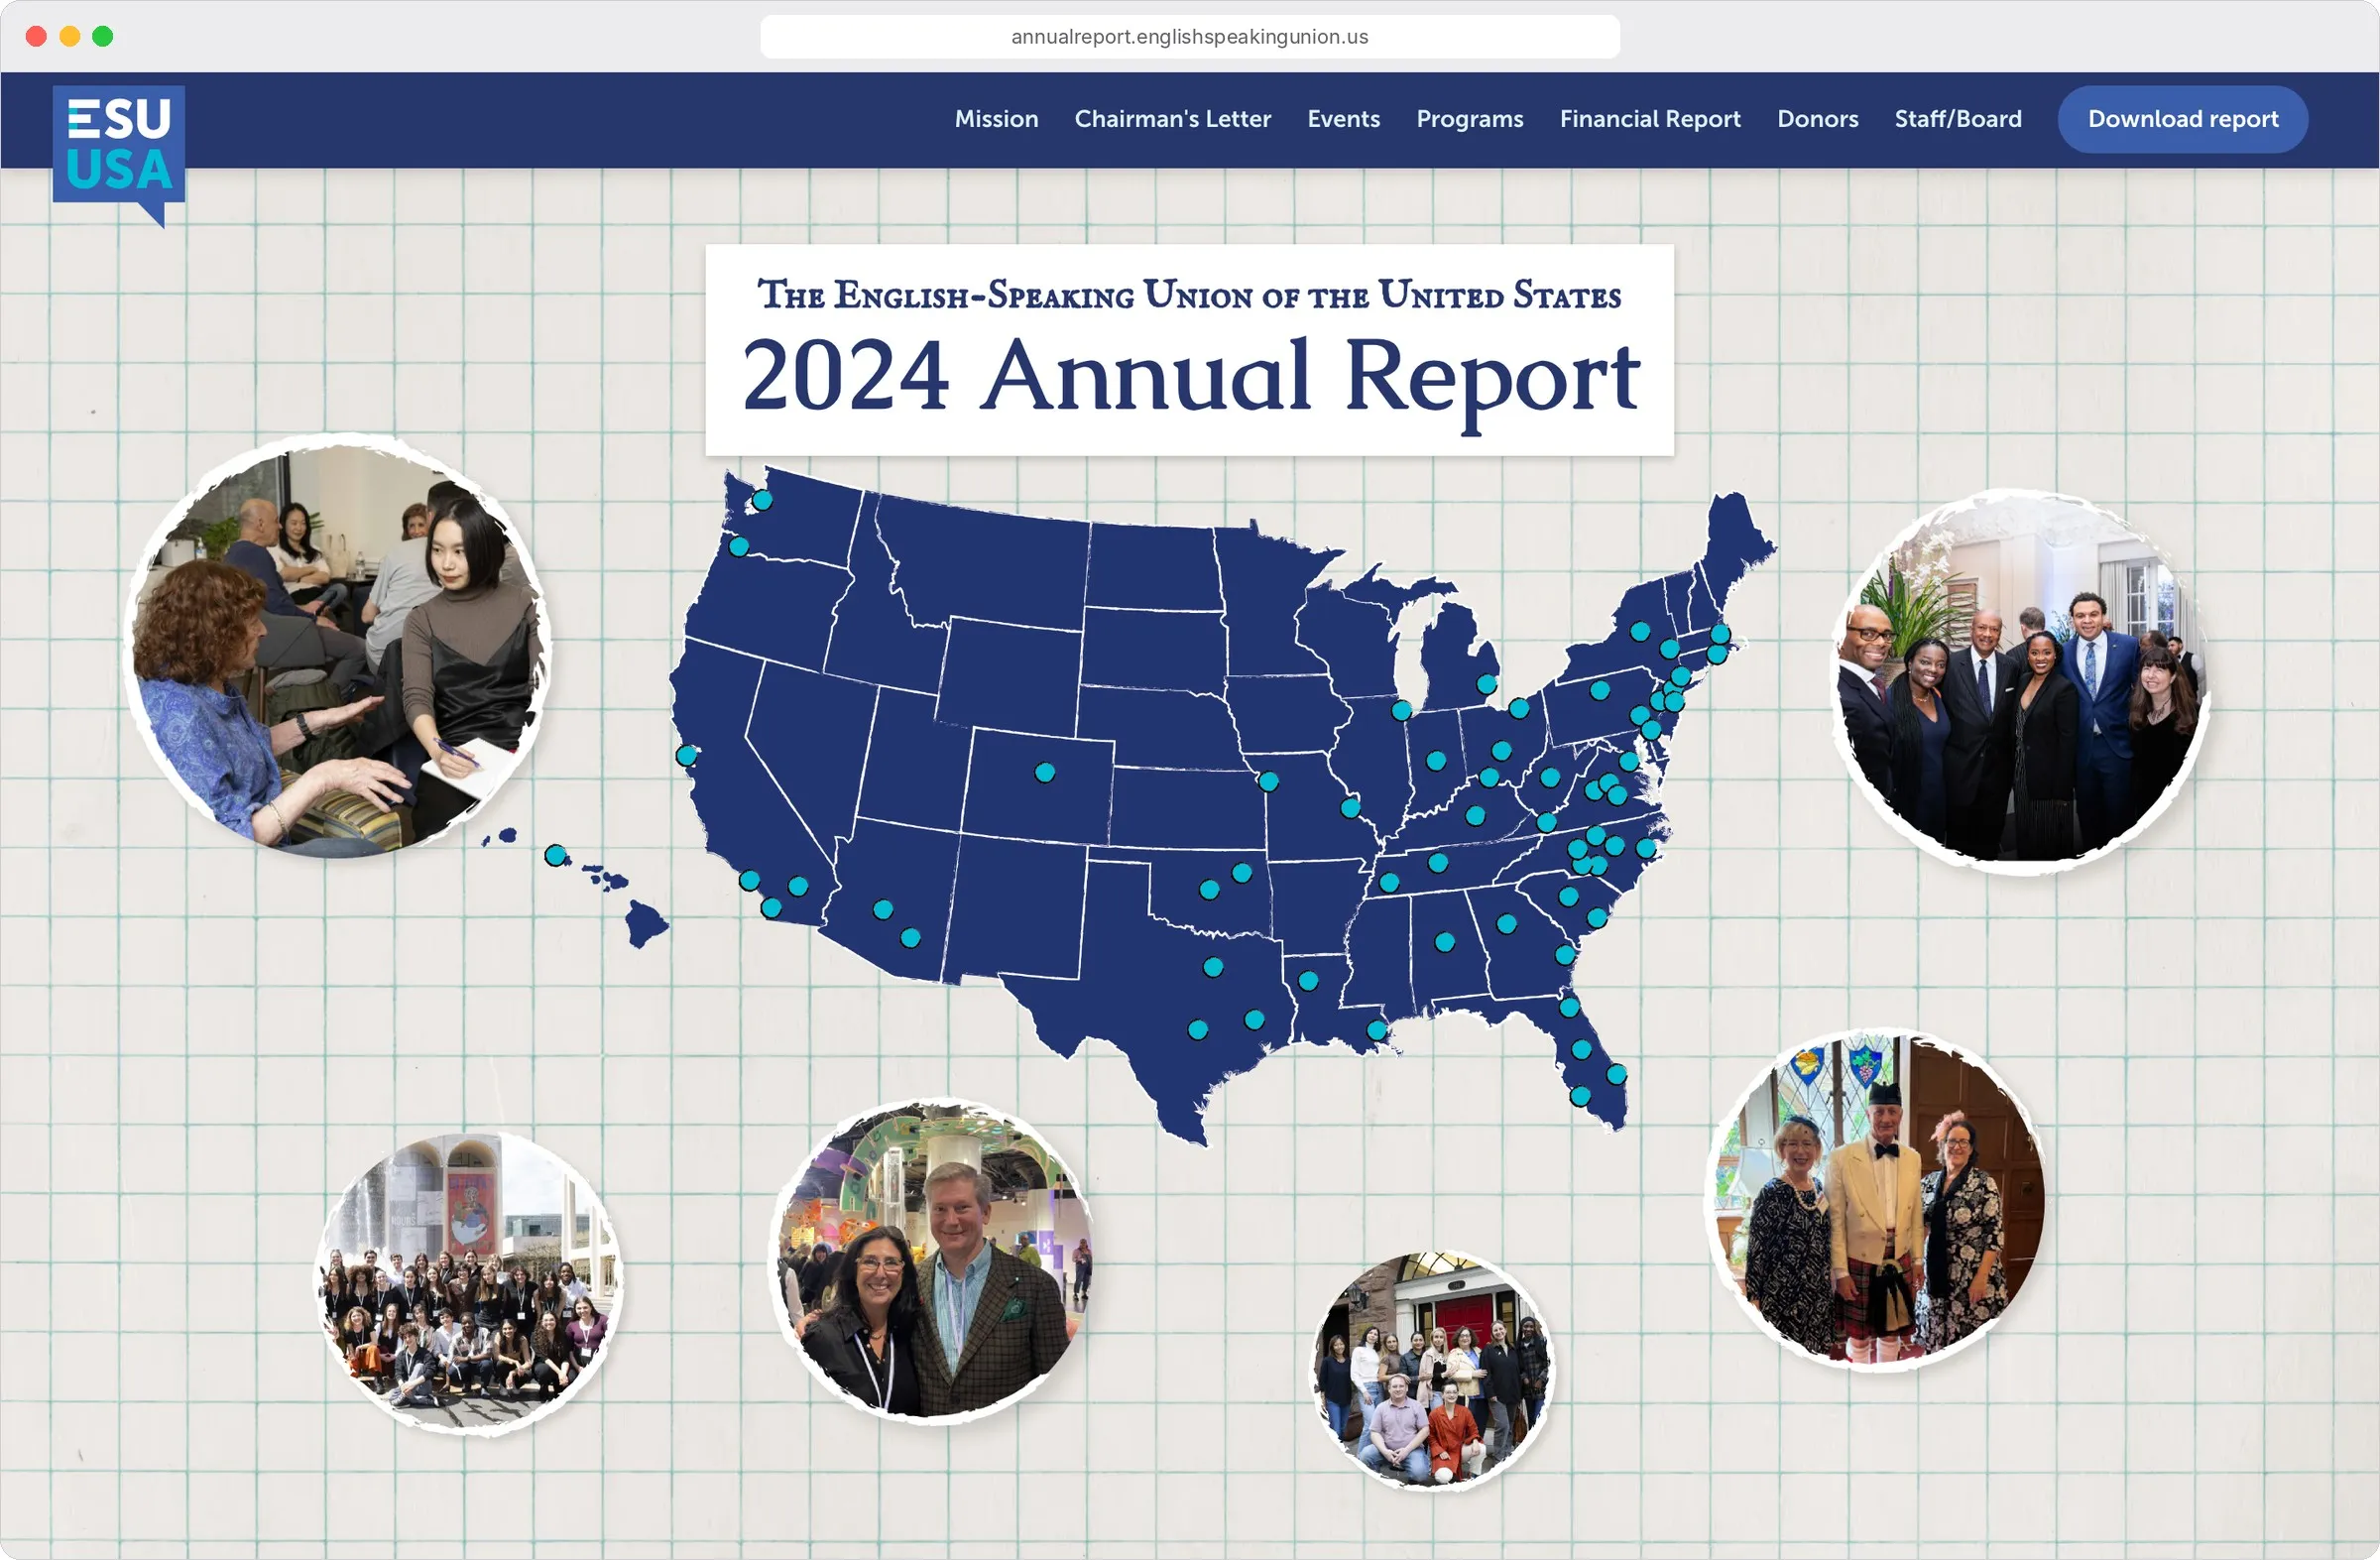
Task: Open the Events nav item
Action: [x=1343, y=119]
